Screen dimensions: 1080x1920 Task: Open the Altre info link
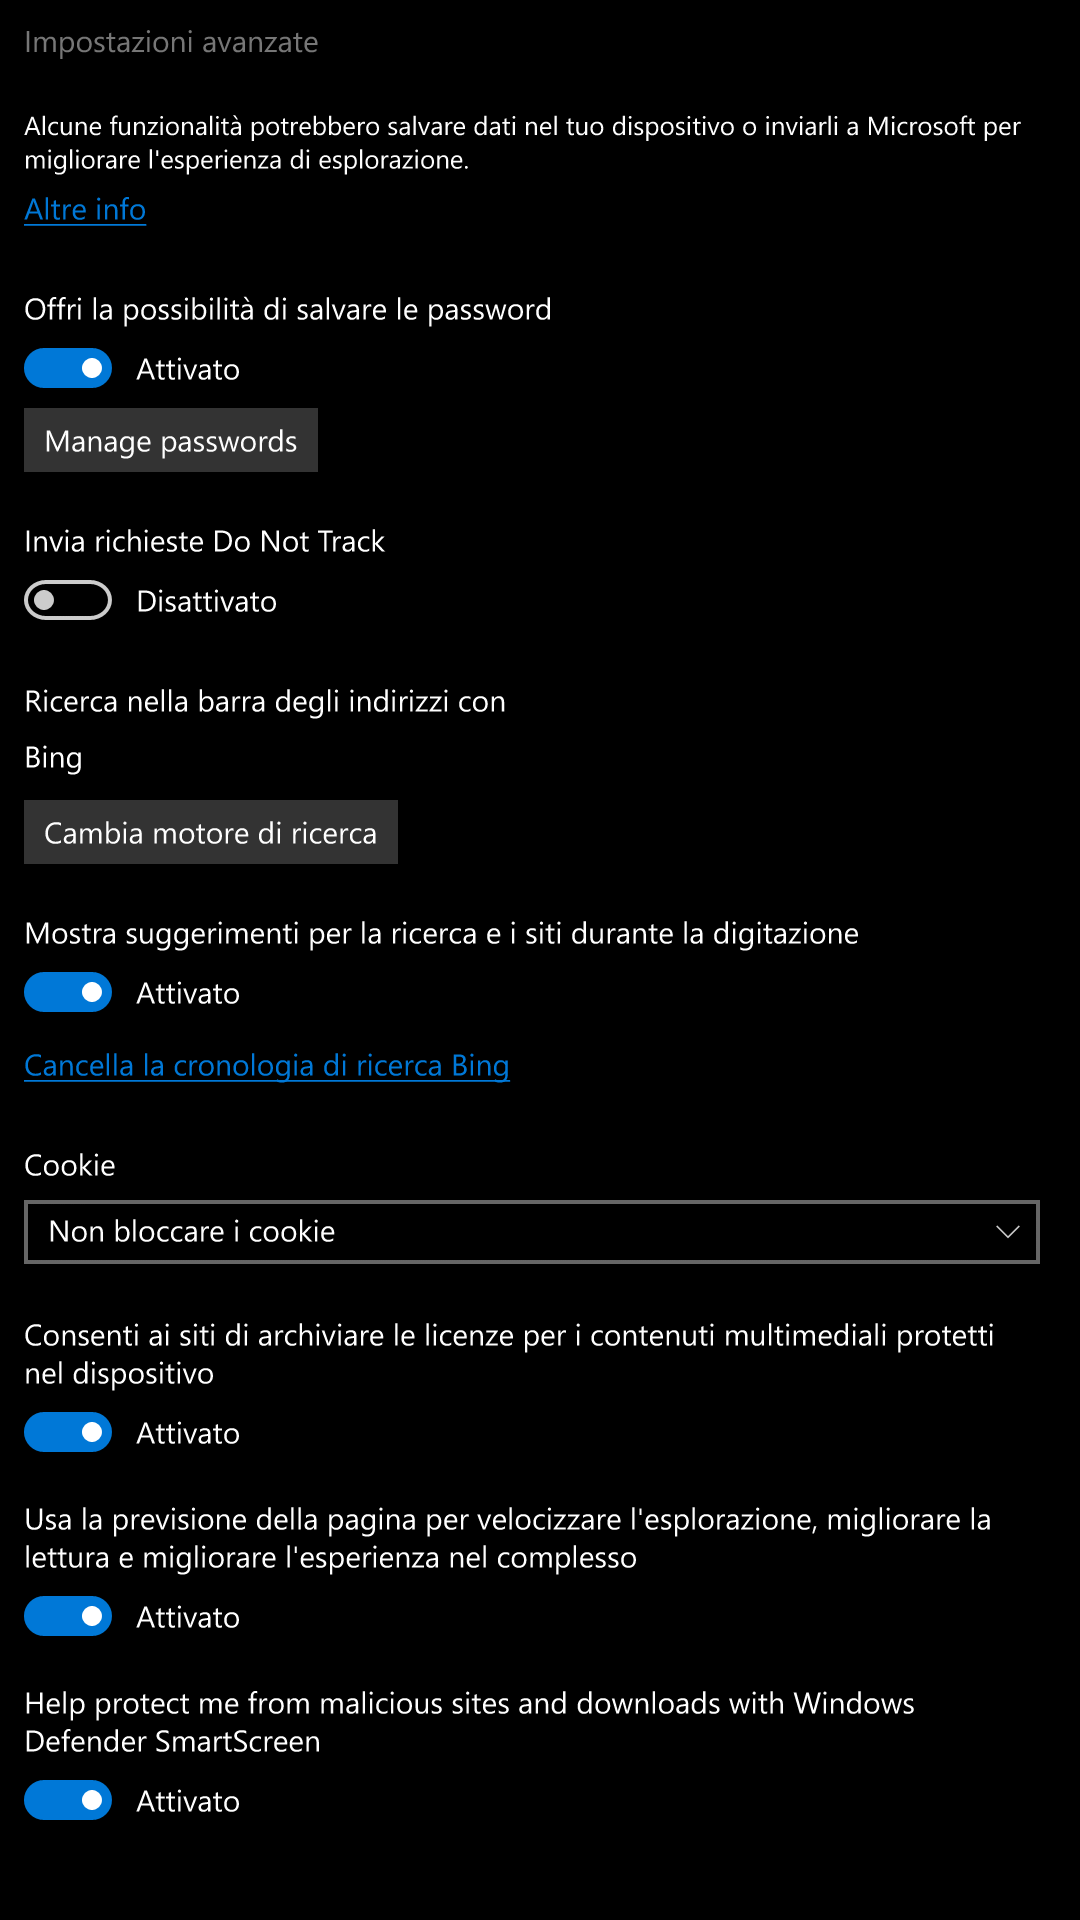click(85, 210)
